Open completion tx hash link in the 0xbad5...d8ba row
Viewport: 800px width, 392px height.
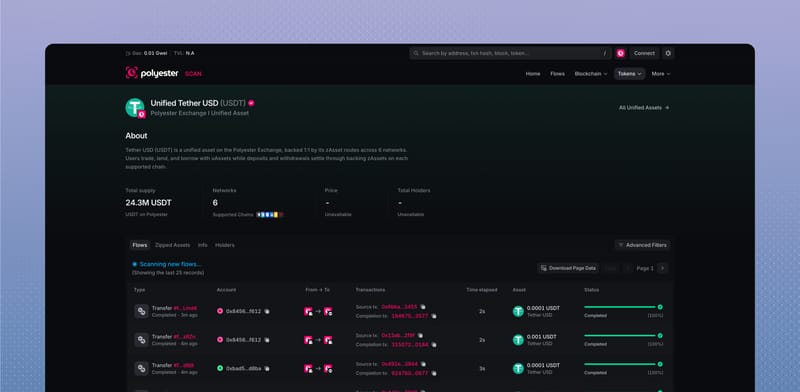point(410,373)
